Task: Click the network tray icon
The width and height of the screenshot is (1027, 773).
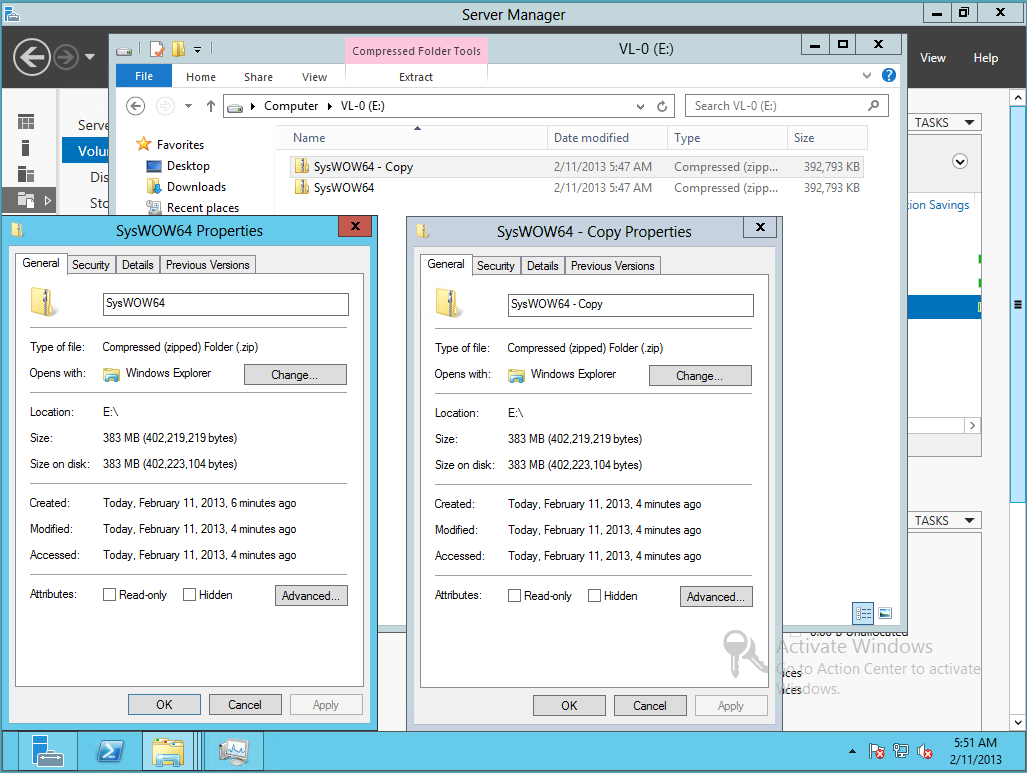Action: pos(901,751)
